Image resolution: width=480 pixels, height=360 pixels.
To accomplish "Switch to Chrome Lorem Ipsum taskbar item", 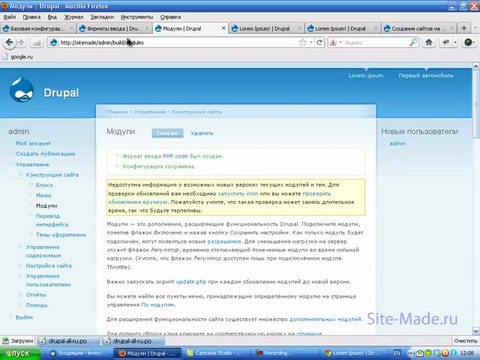I will (354, 353).
